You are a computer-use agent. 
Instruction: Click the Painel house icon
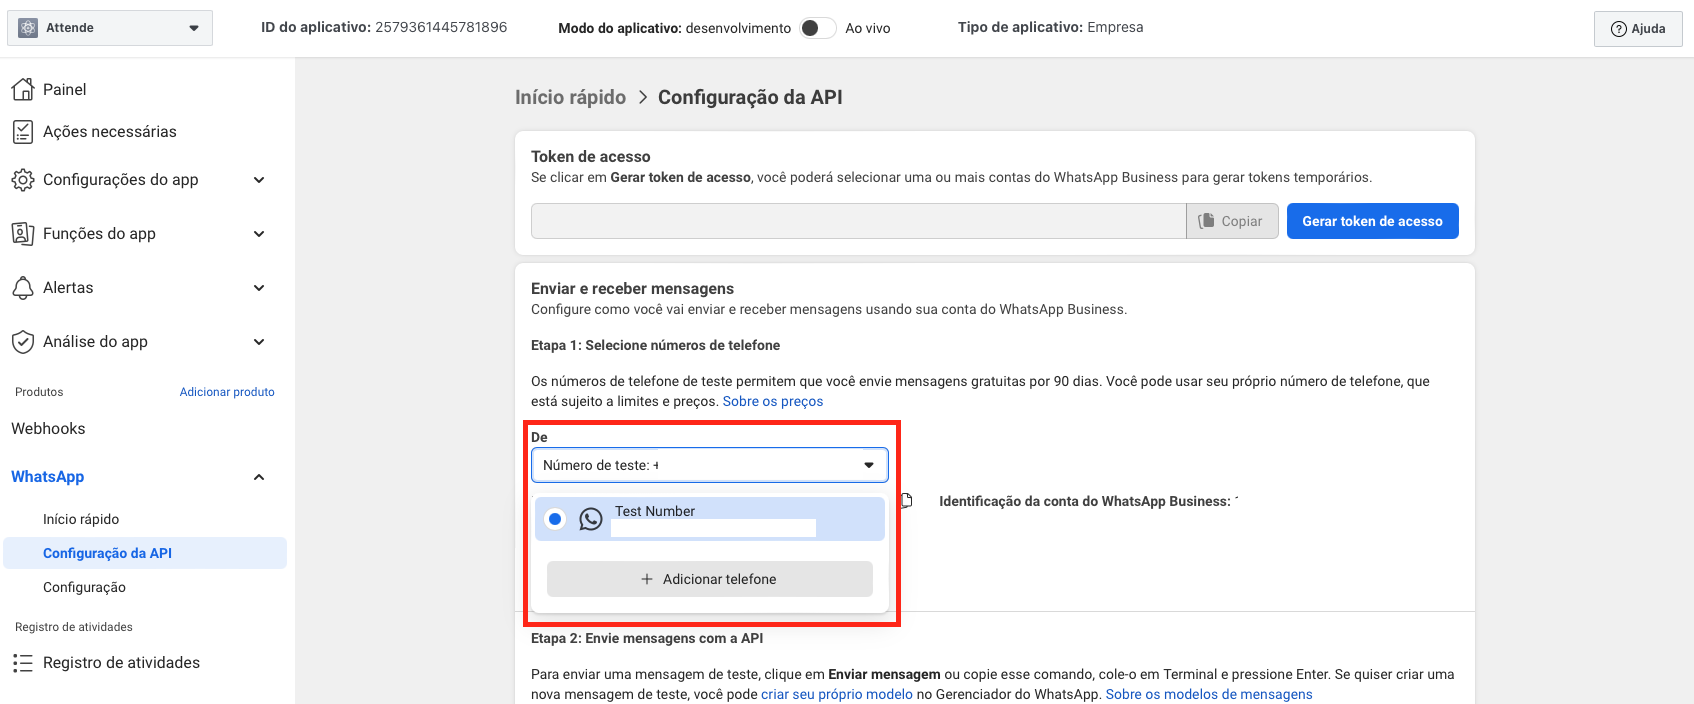pyautogui.click(x=23, y=89)
